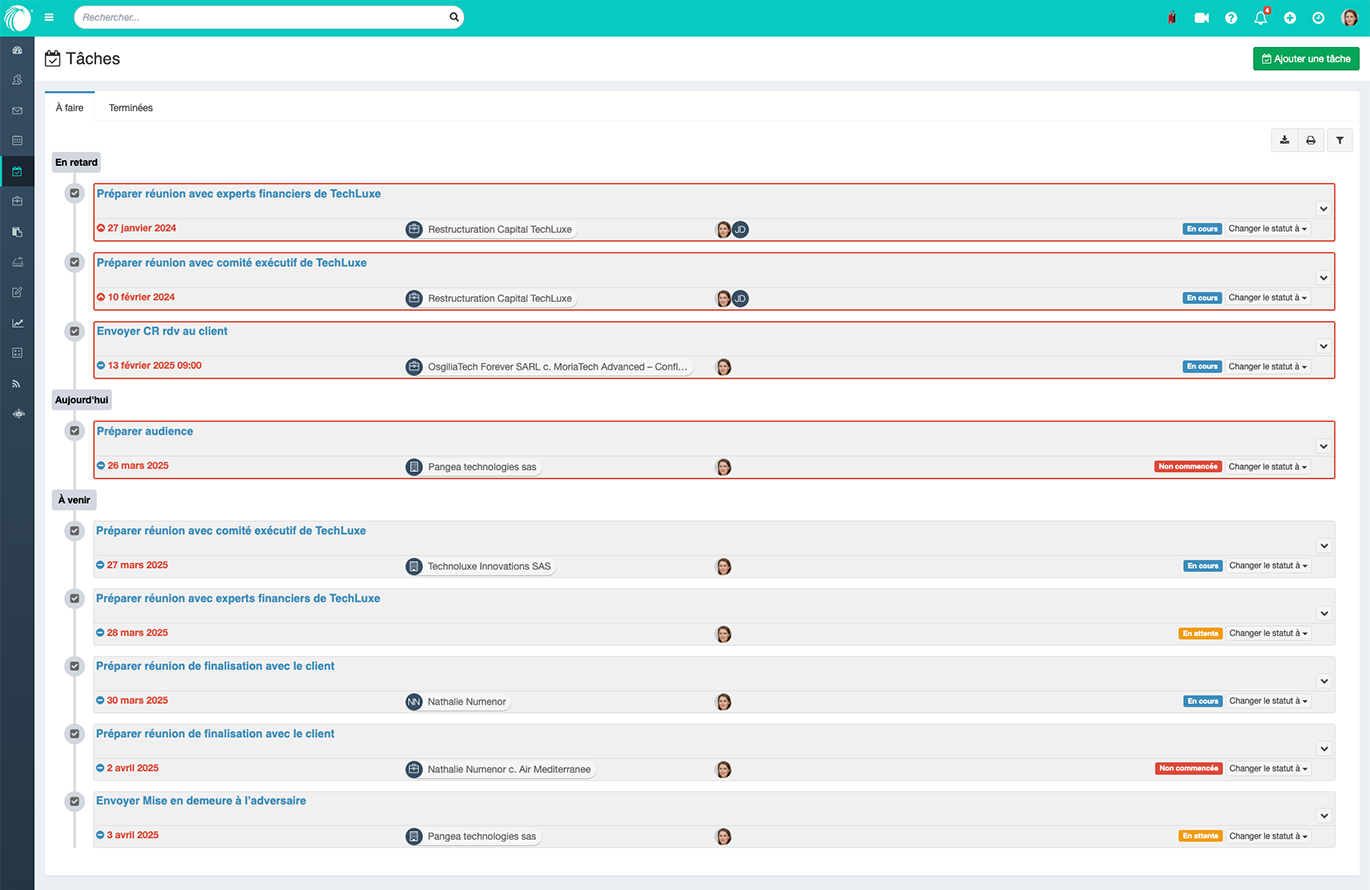Open the mail icon in sidebar
Image resolution: width=1370 pixels, height=890 pixels.
pos(17,110)
